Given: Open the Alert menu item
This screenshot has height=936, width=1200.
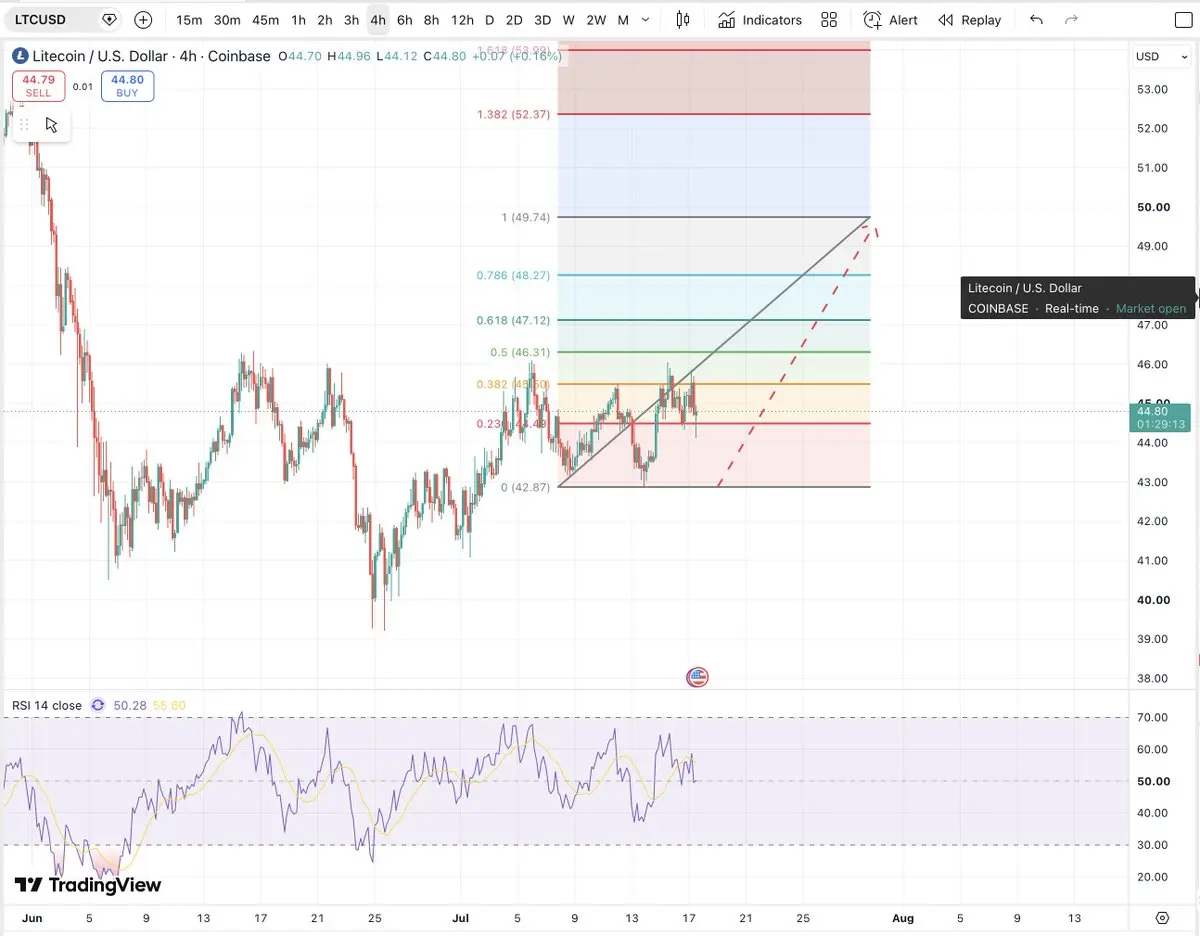Looking at the screenshot, I should pyautogui.click(x=891, y=20).
